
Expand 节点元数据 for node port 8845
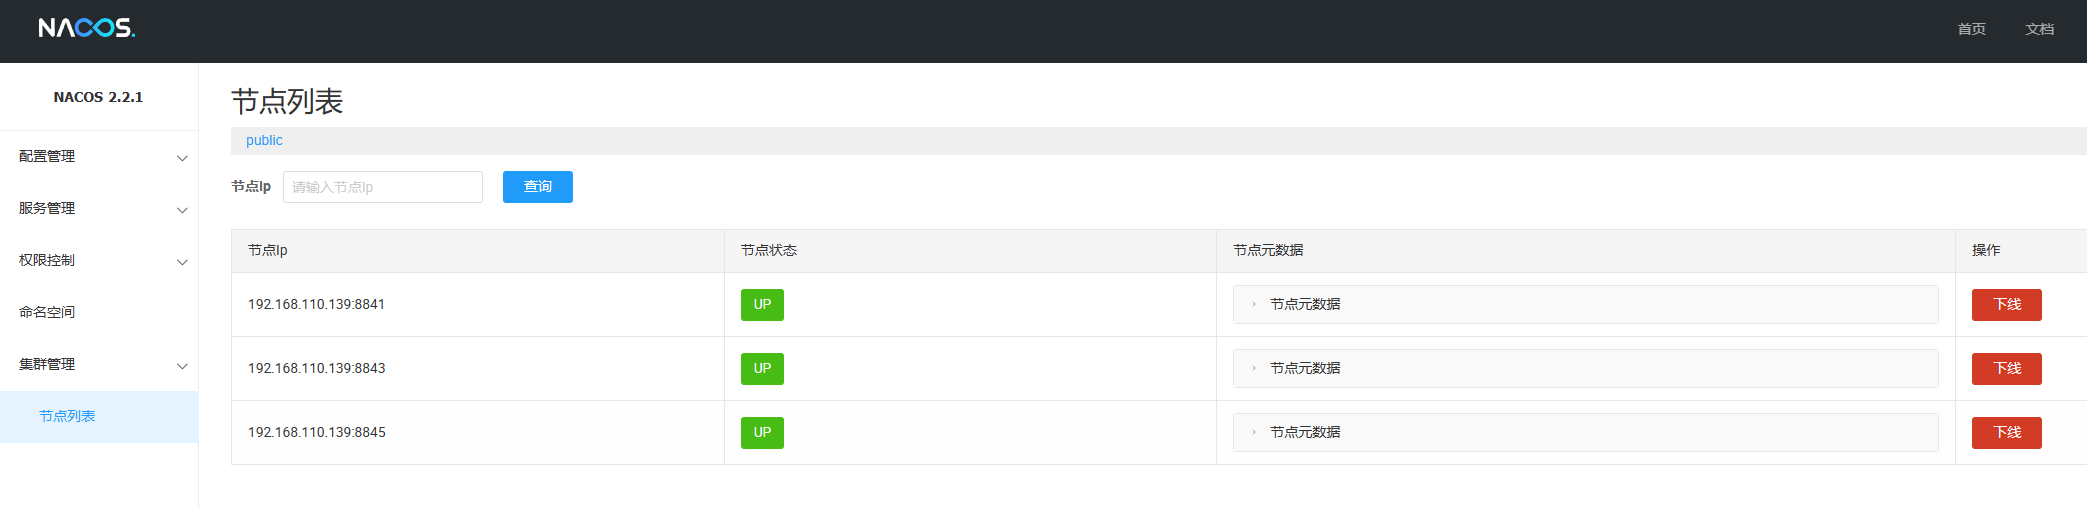[x=1304, y=433]
